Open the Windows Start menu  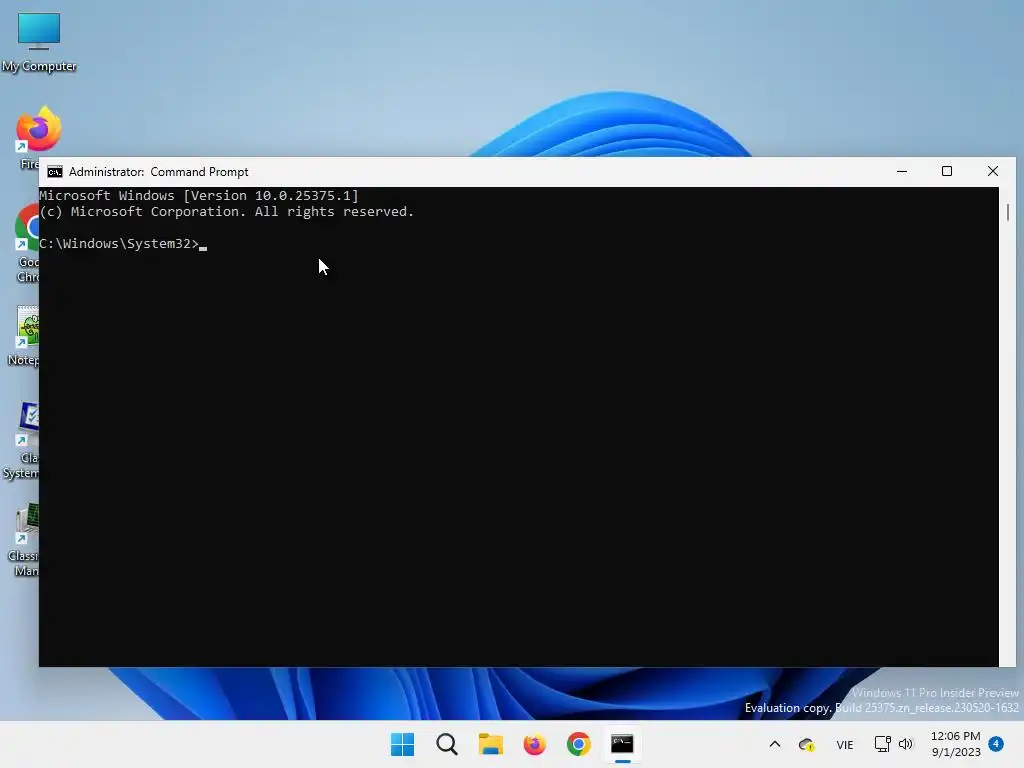402,744
